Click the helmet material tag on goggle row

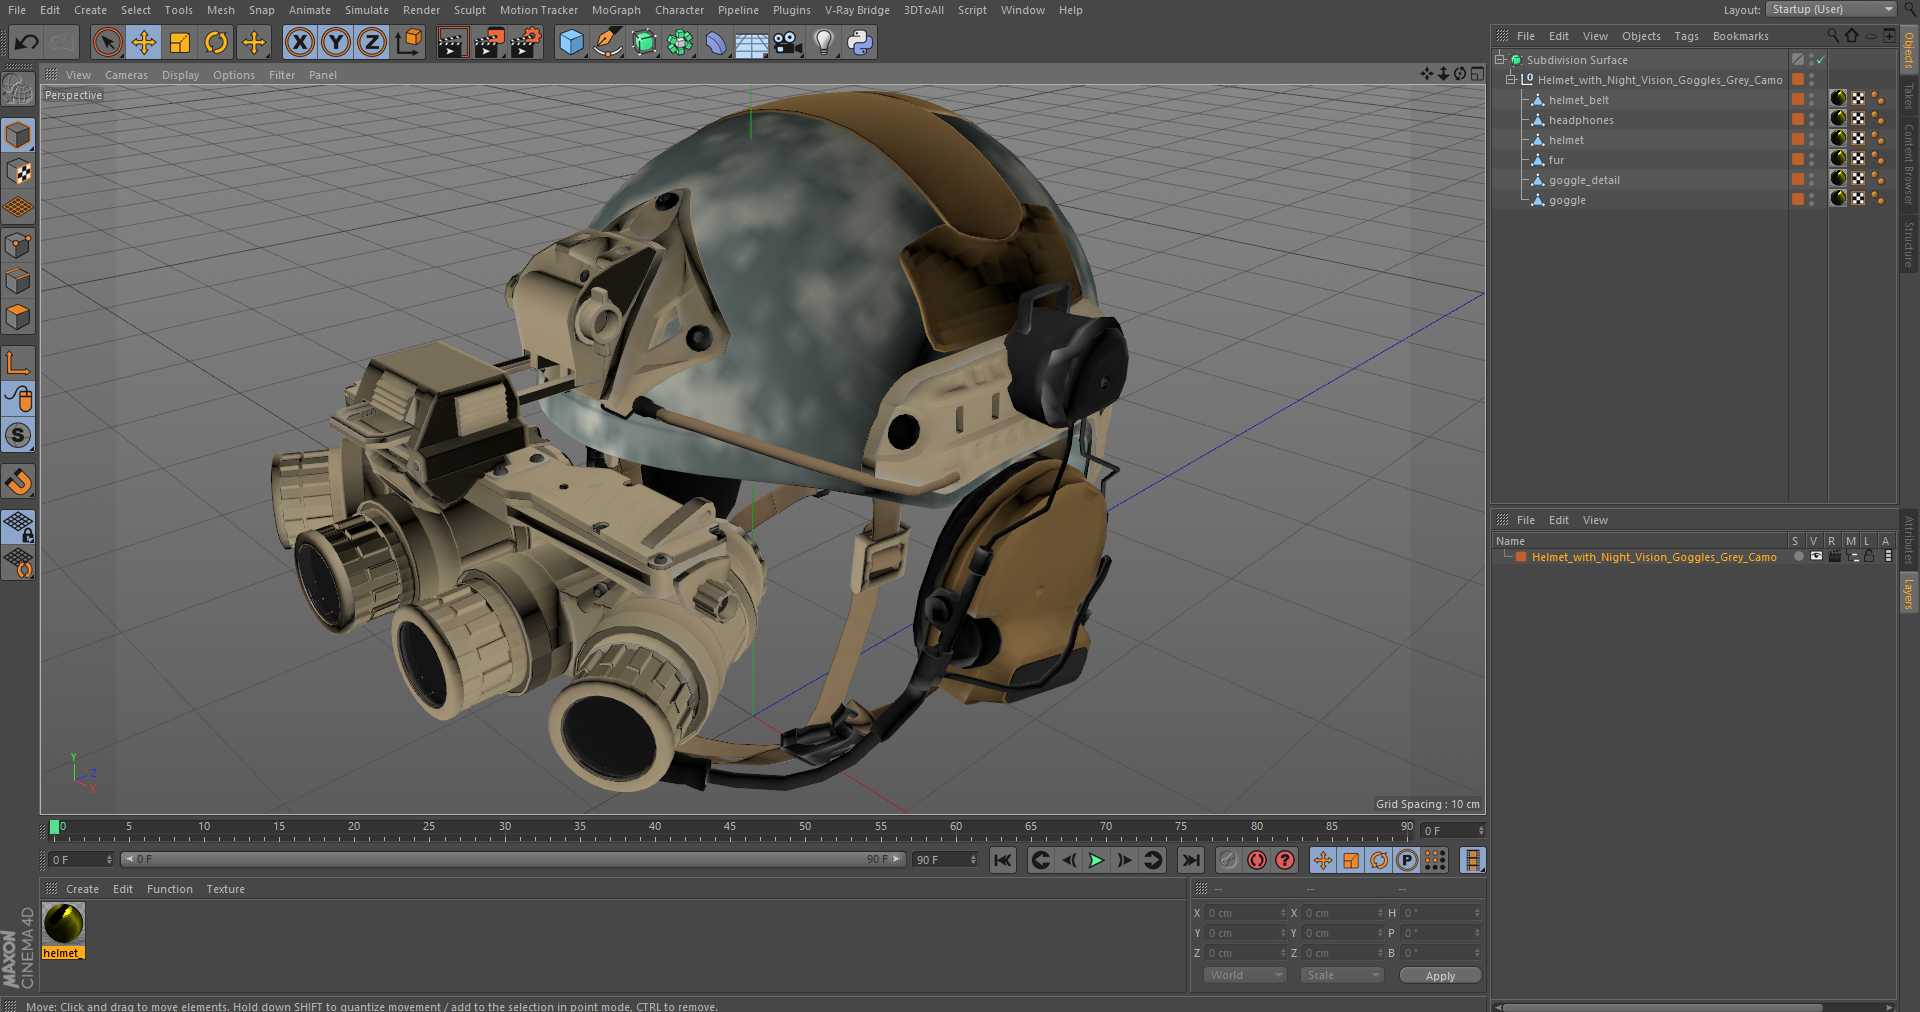coord(1838,199)
